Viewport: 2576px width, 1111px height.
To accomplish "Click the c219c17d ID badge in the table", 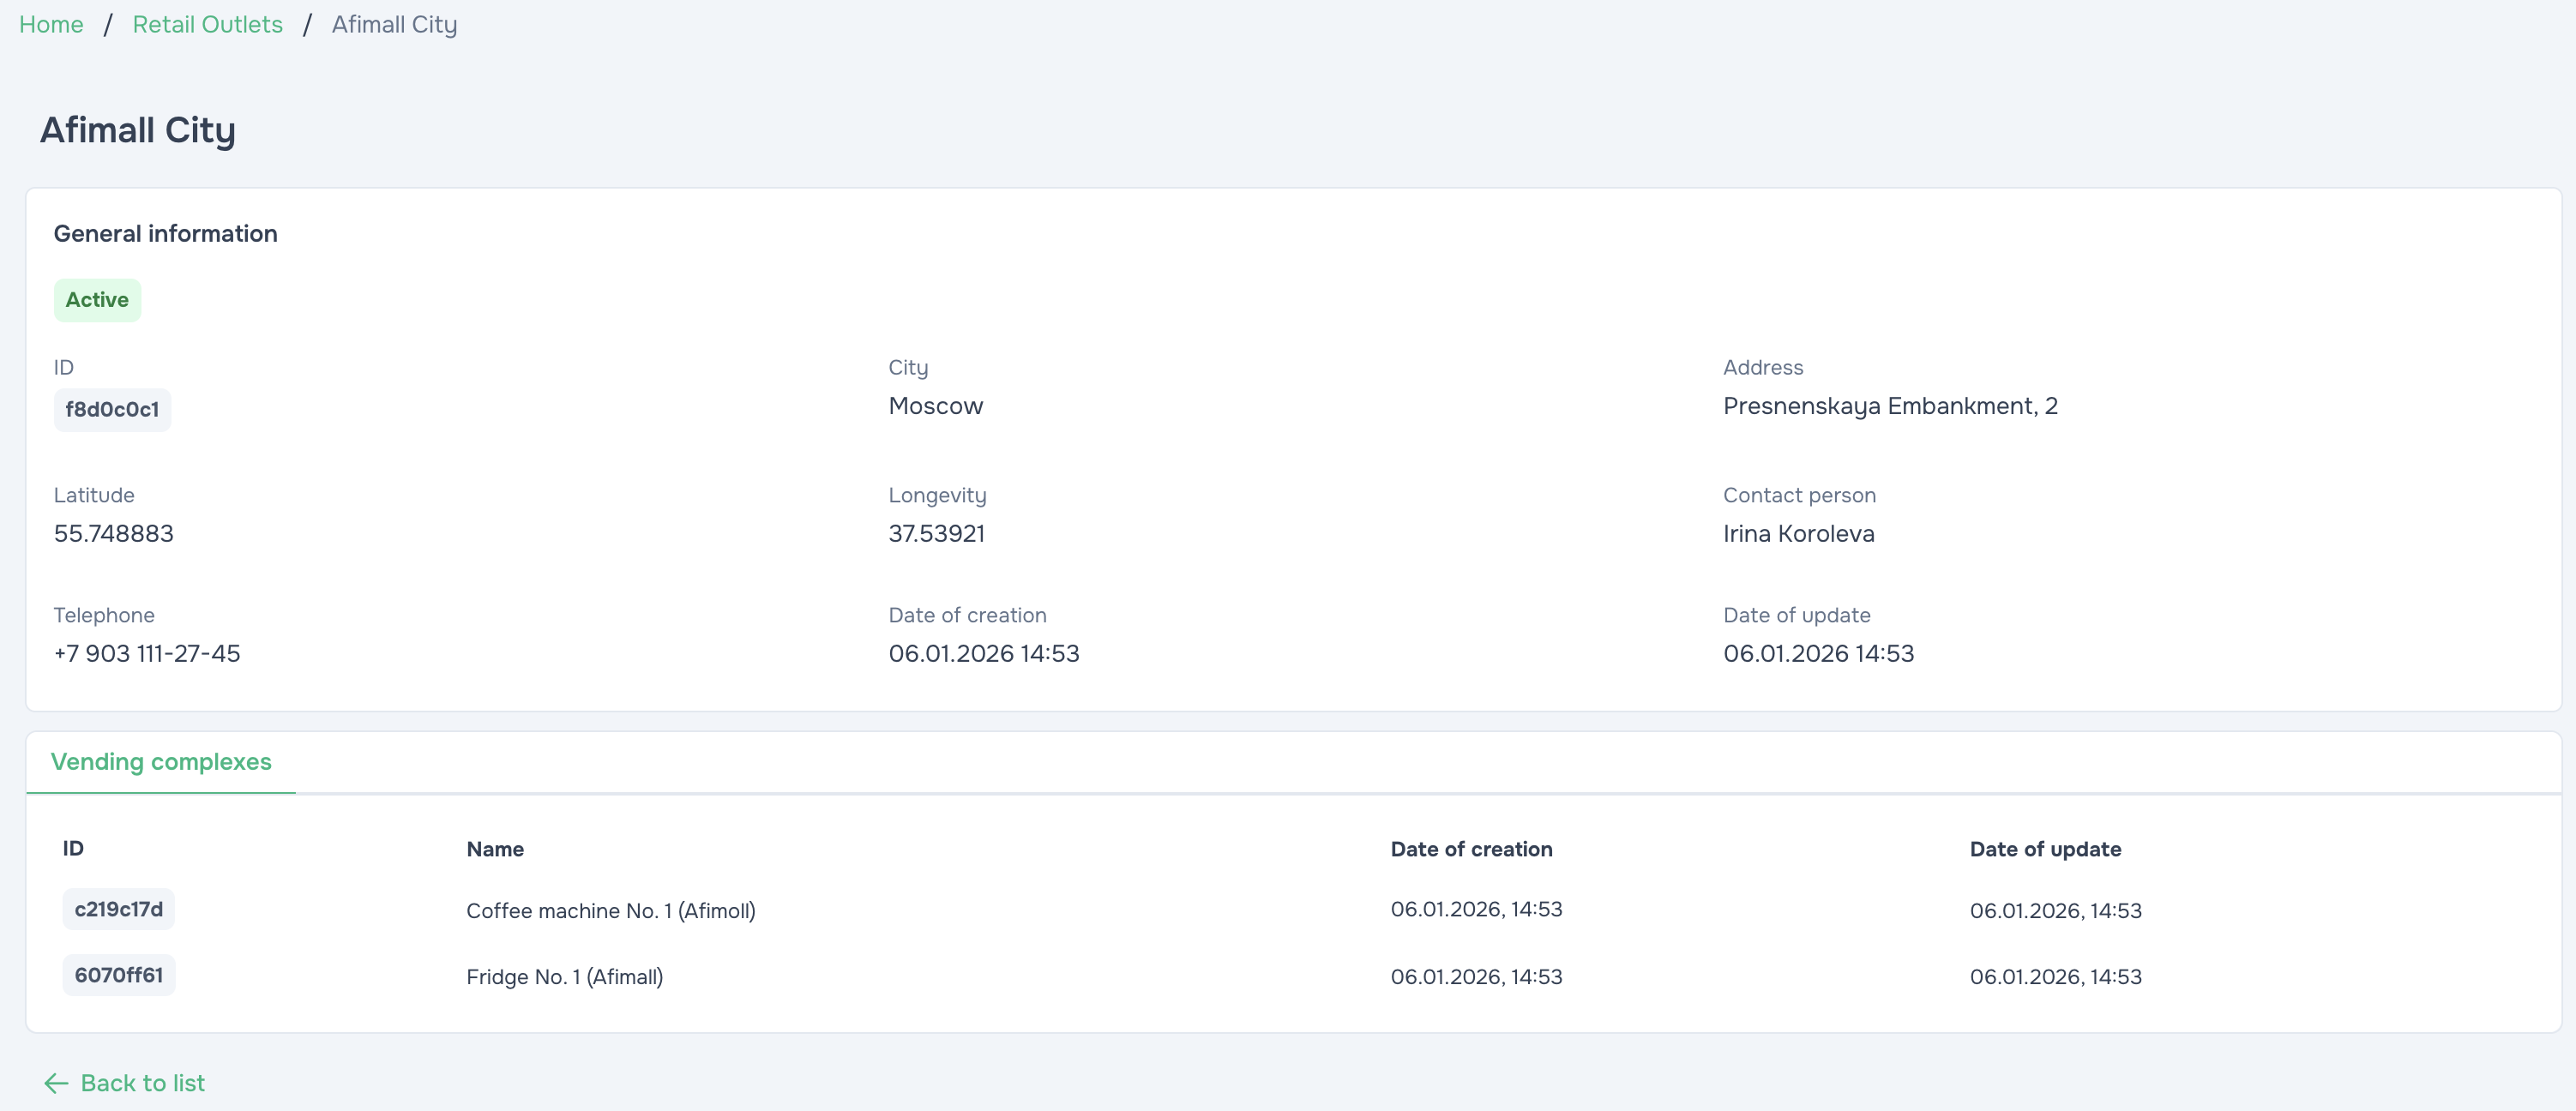I will click(x=118, y=909).
